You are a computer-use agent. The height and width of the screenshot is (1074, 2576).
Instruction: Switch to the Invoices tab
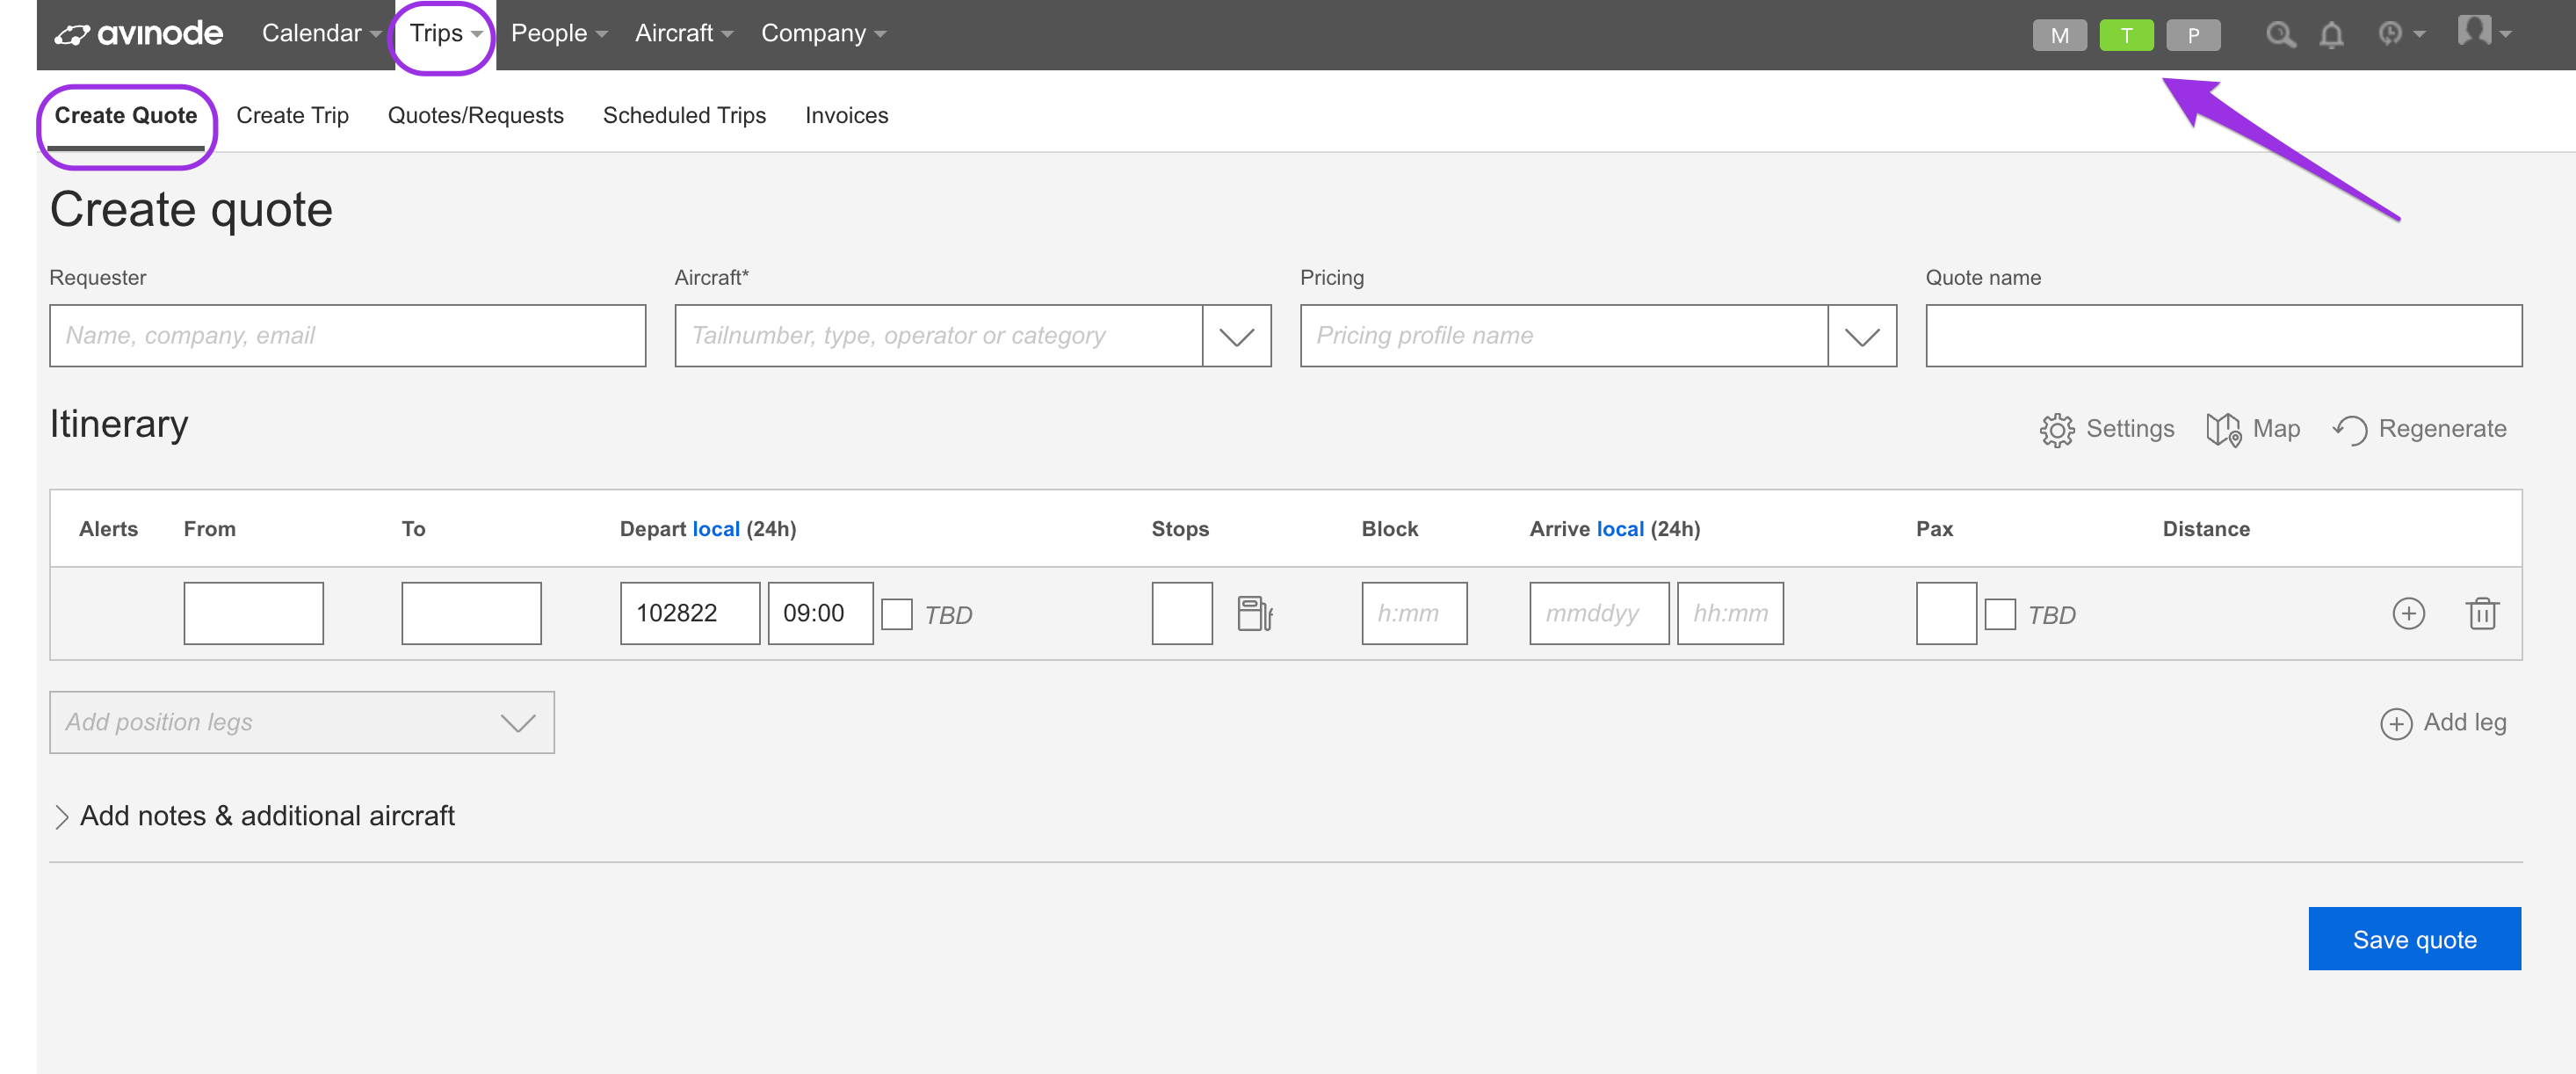click(x=846, y=115)
